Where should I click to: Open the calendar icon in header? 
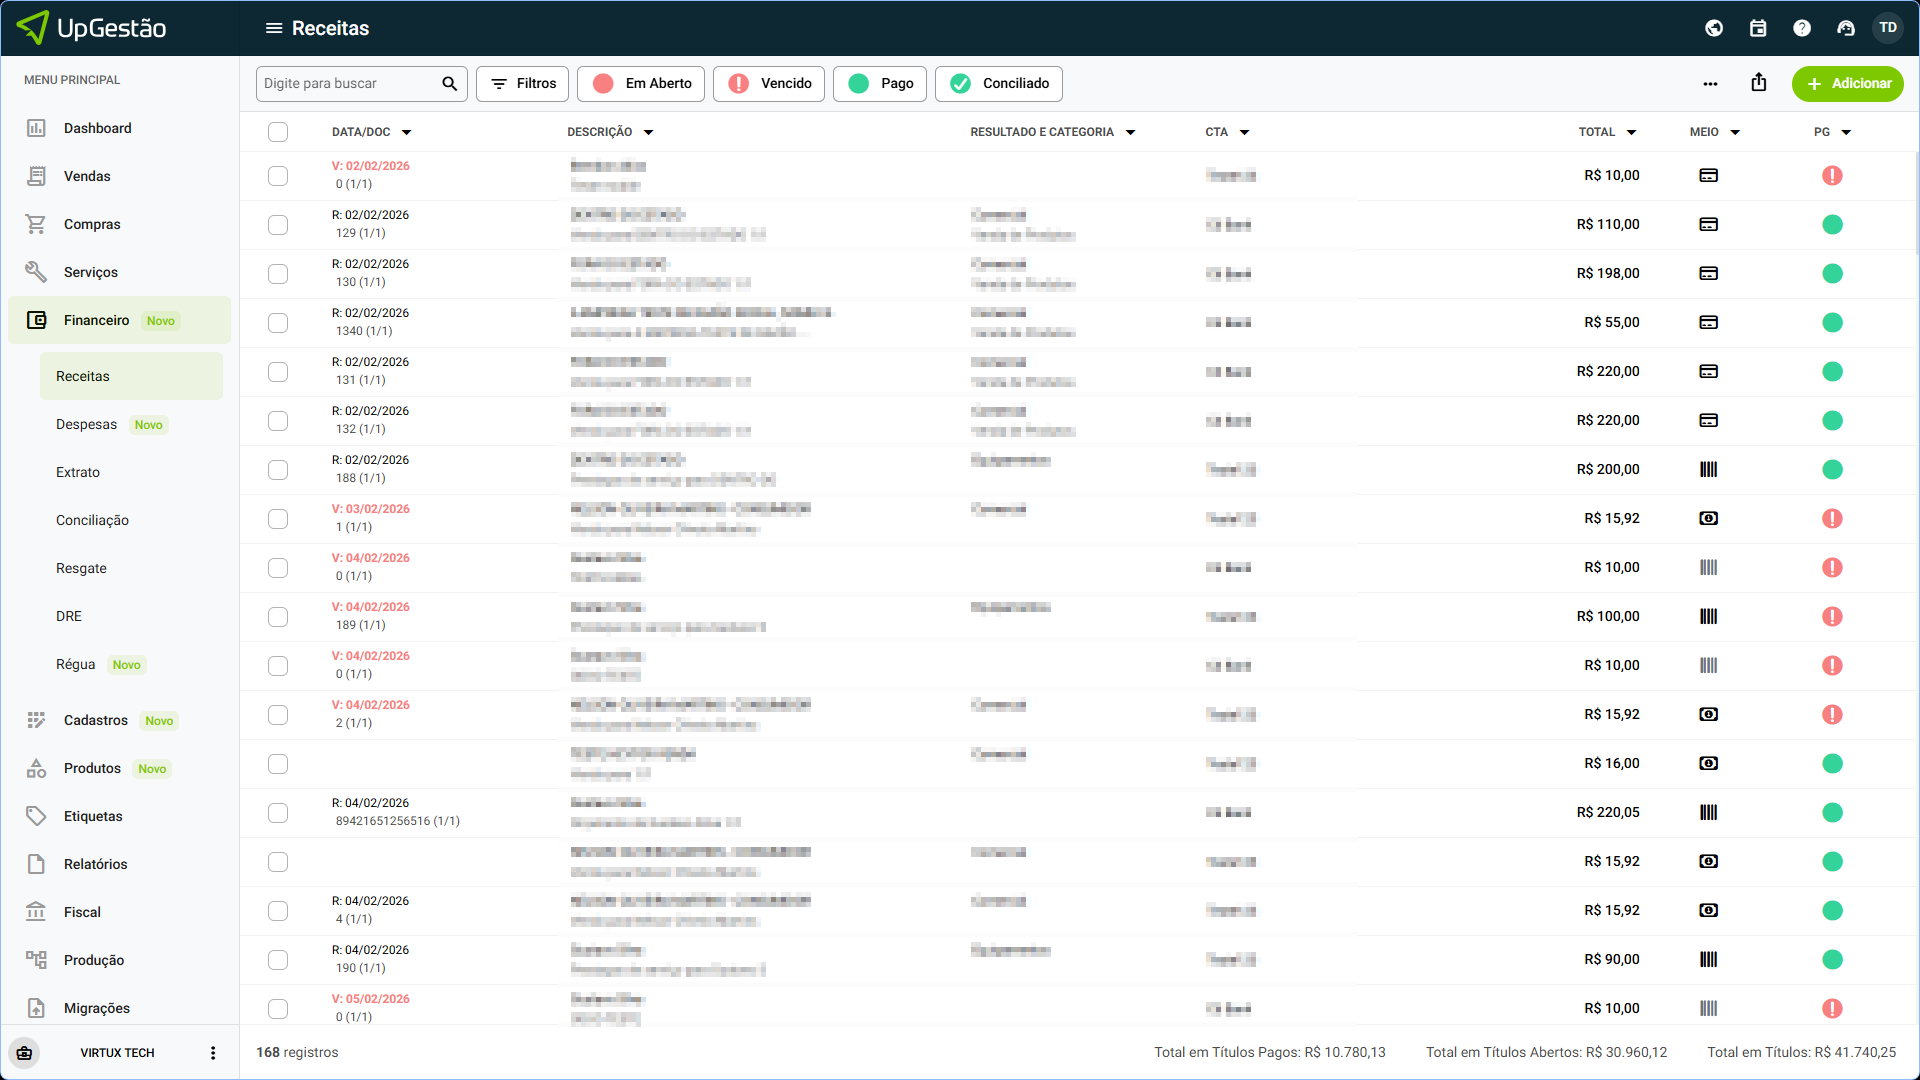click(x=1758, y=28)
